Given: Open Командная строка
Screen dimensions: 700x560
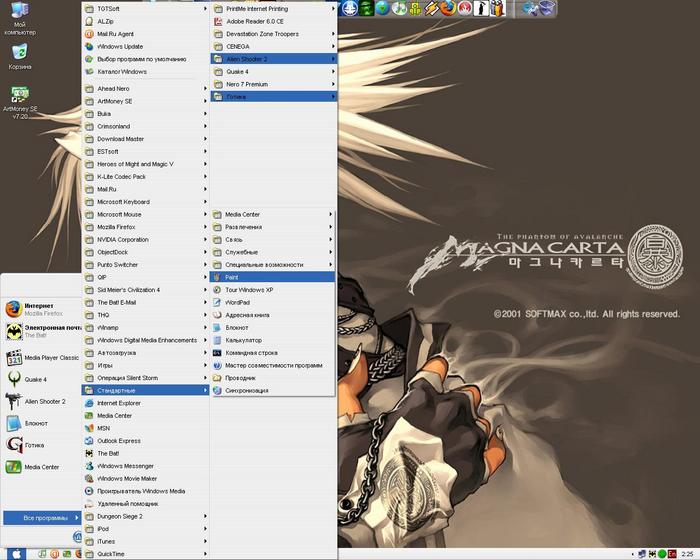Looking at the screenshot, I should pyautogui.click(x=273, y=352).
